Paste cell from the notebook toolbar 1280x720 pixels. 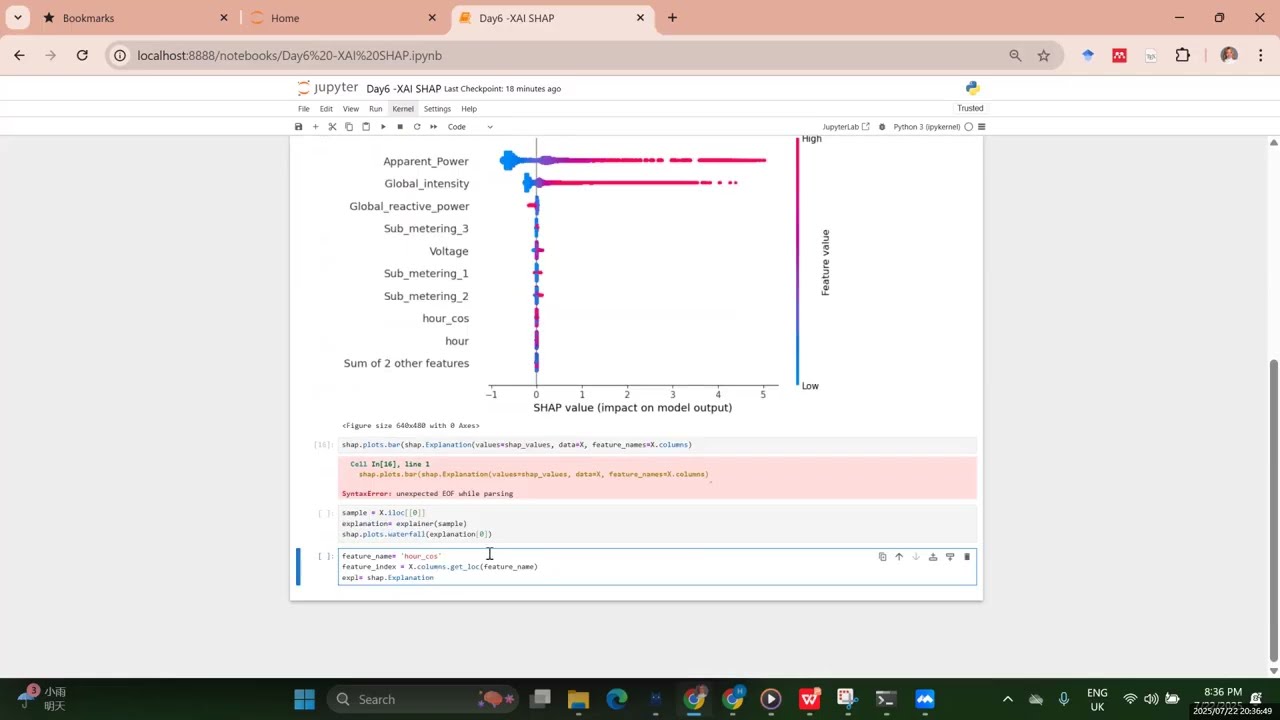366,127
